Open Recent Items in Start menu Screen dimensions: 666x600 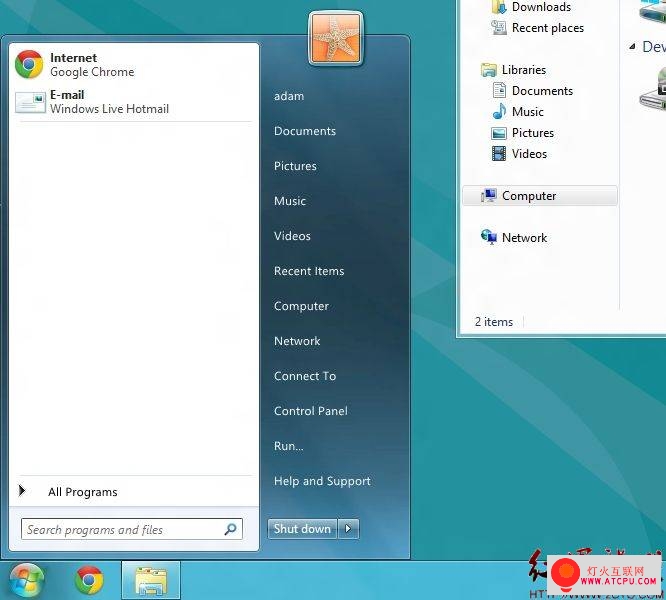[309, 271]
